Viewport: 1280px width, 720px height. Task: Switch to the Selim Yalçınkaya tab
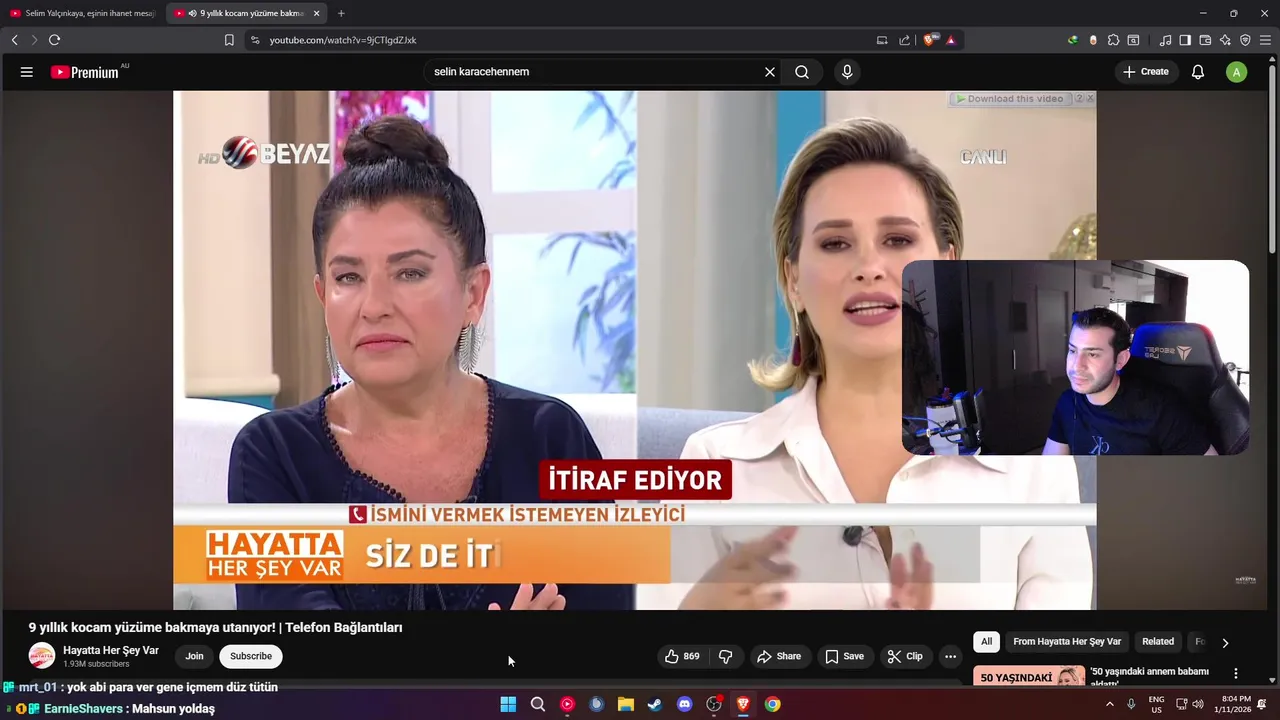pos(83,13)
